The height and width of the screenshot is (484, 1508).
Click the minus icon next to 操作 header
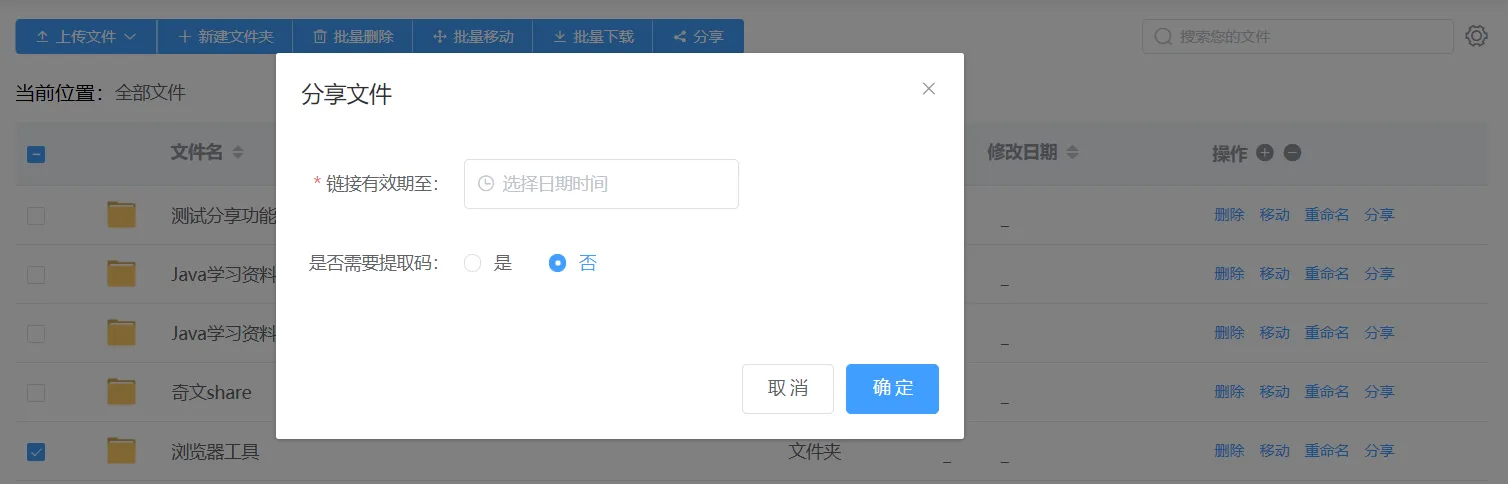(x=1292, y=153)
